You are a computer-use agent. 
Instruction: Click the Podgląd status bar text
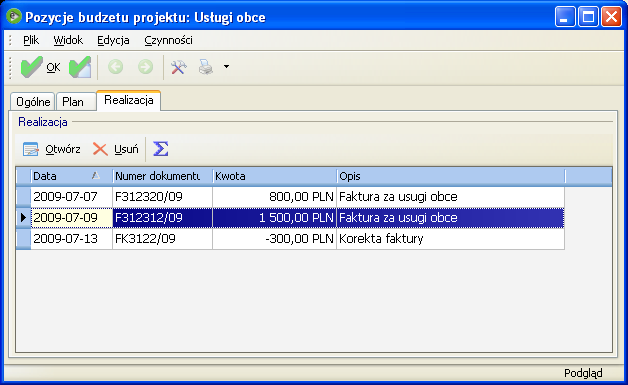tap(583, 373)
